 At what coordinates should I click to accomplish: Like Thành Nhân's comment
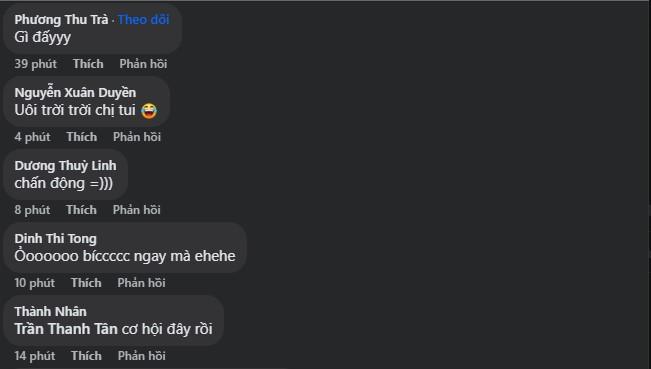pos(86,356)
